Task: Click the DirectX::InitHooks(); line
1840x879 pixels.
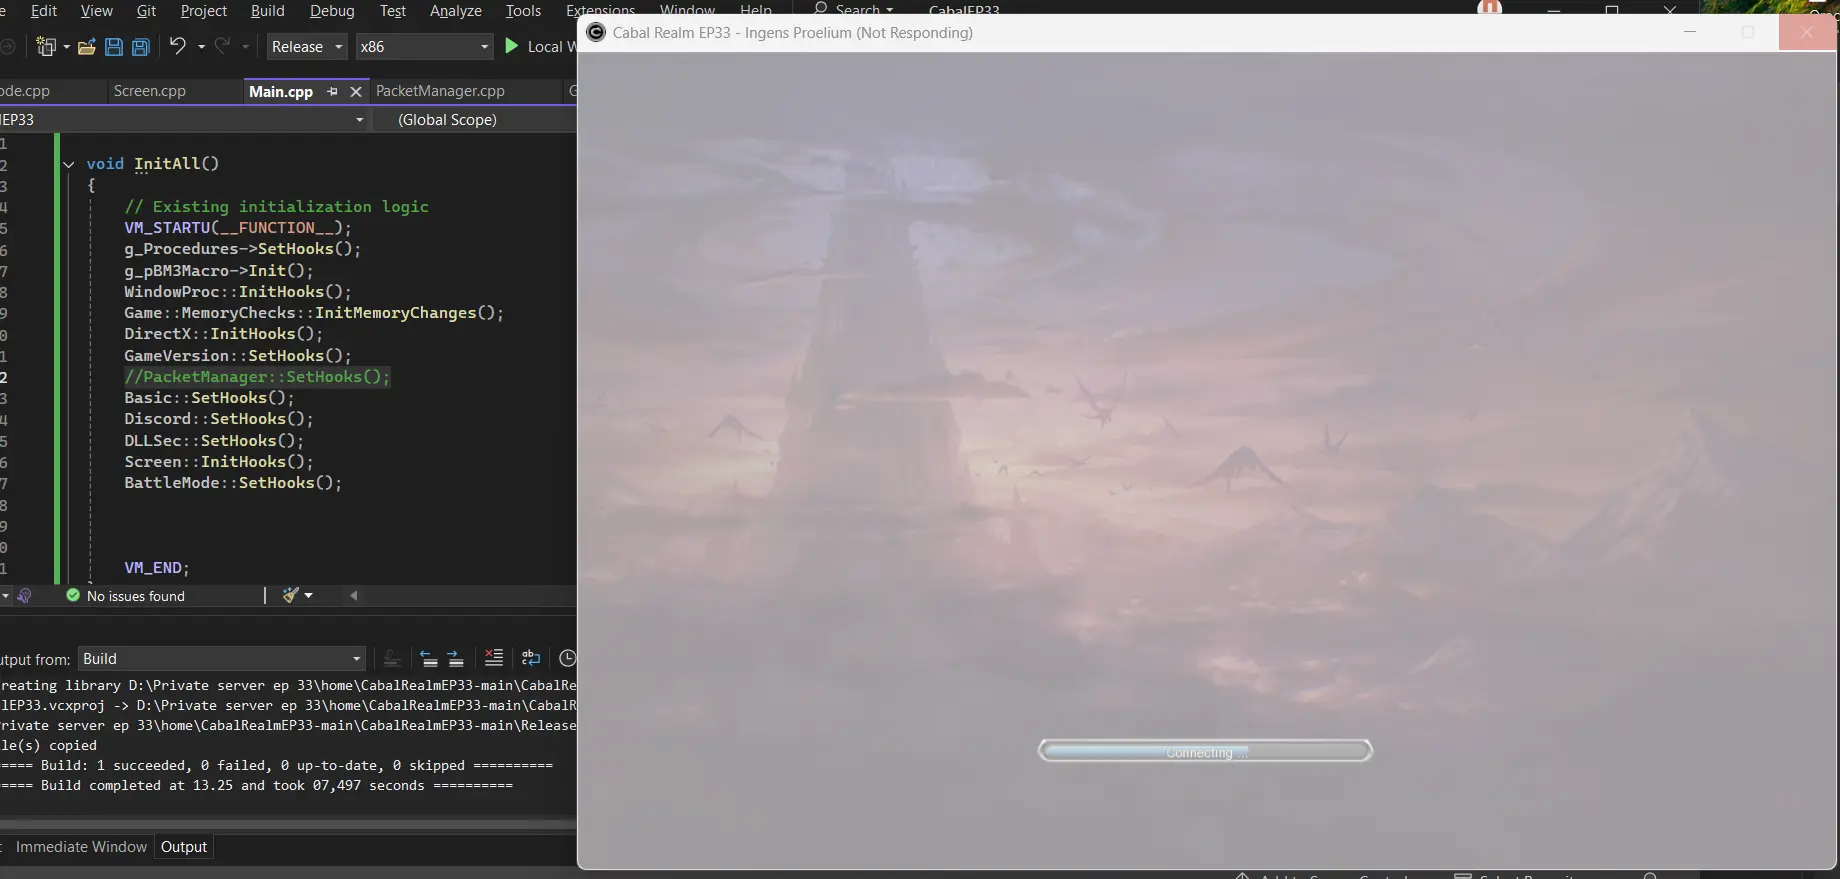Action: 223,334
